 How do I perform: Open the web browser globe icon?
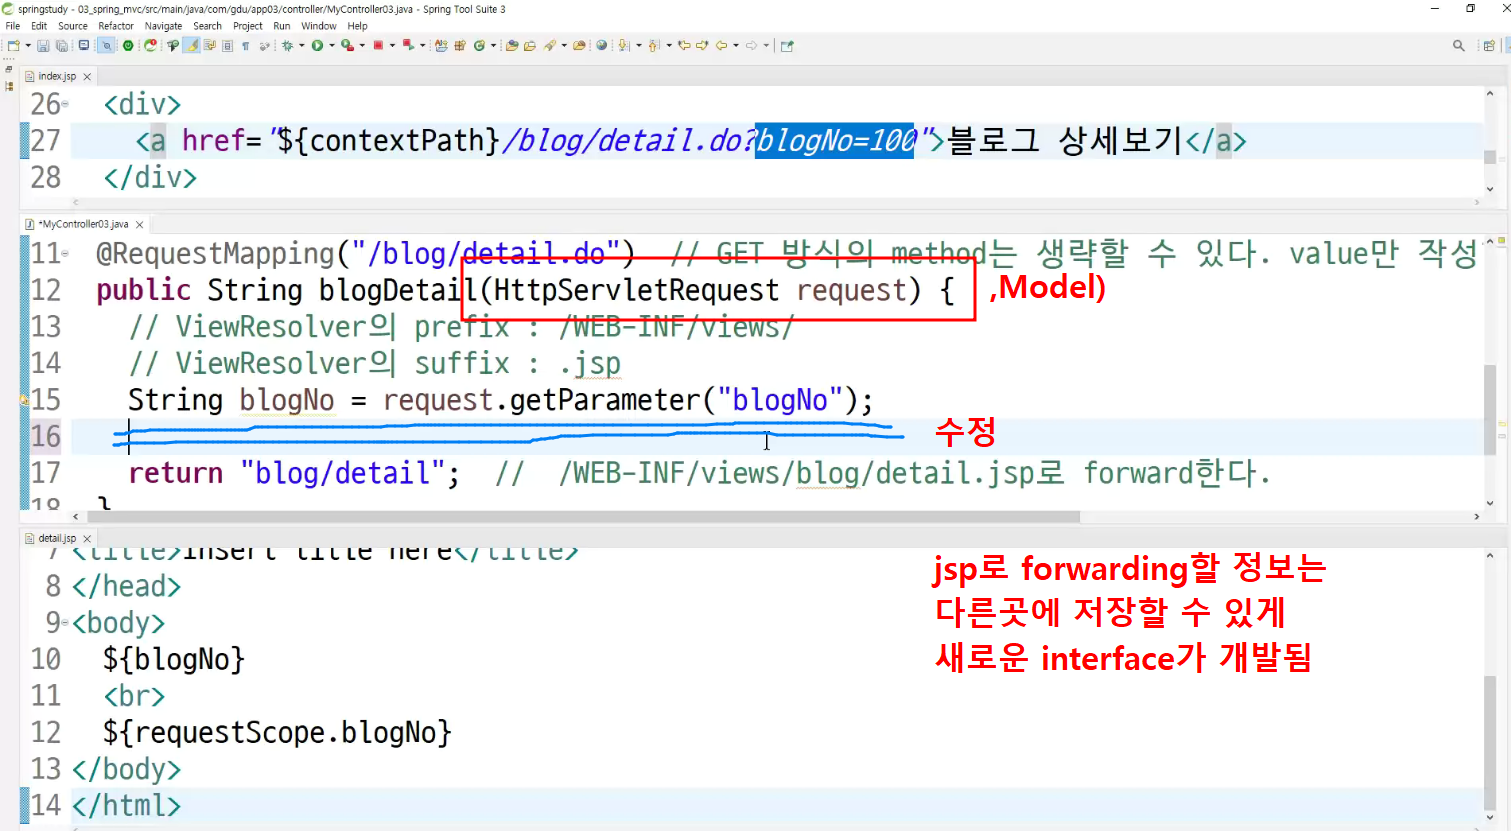601,45
